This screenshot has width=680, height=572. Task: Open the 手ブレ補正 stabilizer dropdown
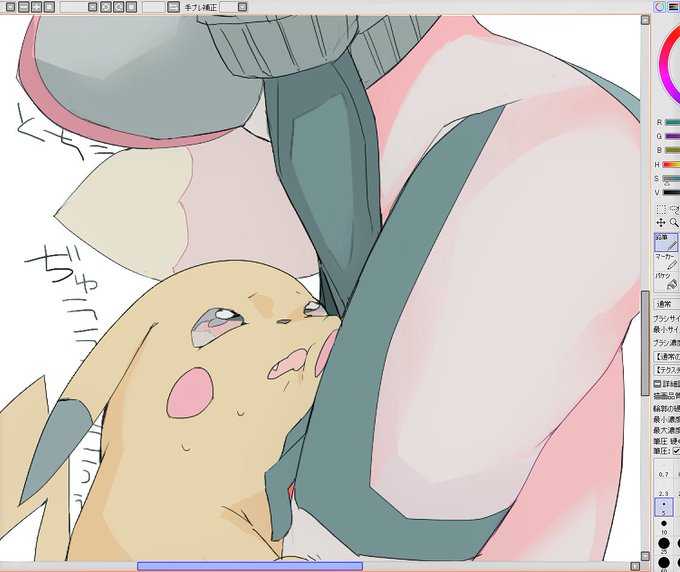point(242,7)
